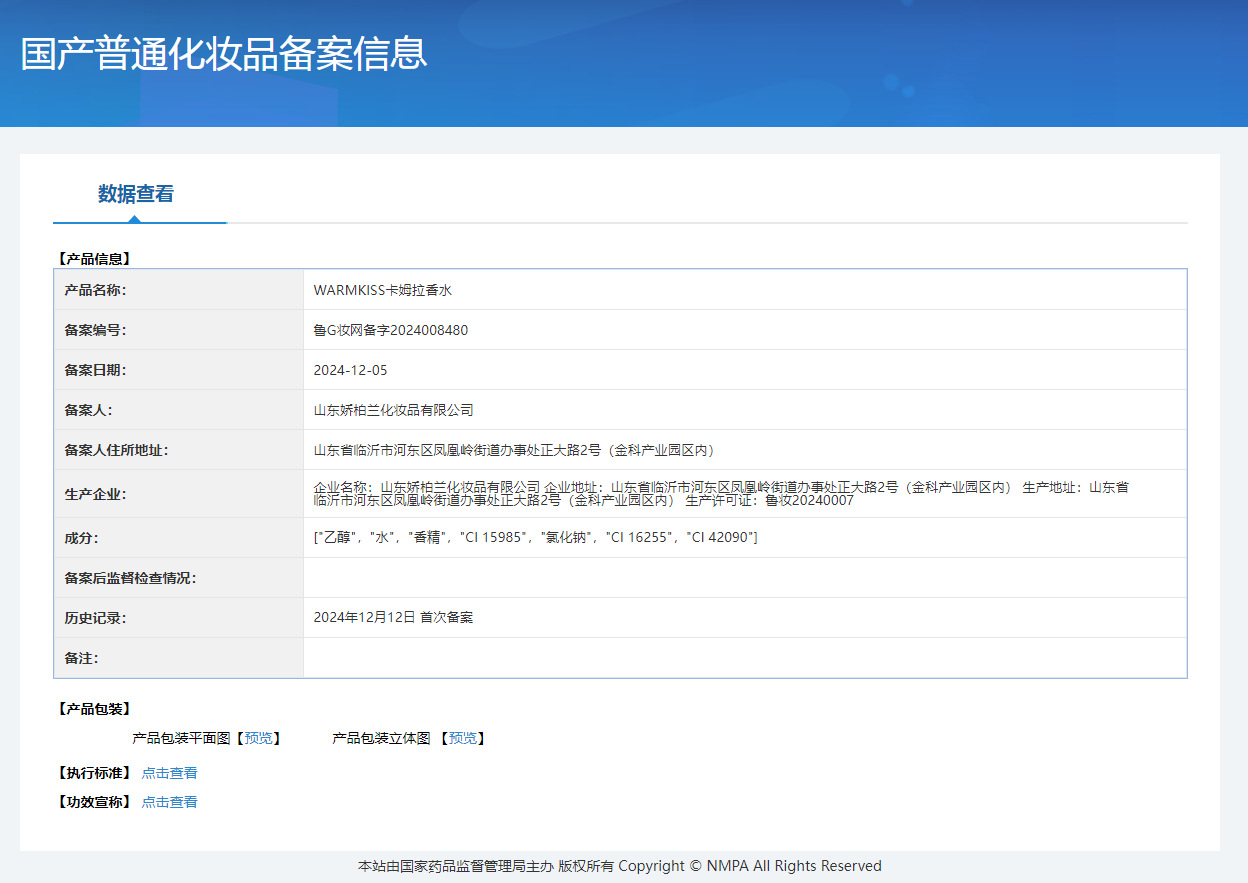Click 点击查看 beside 功效宣称
Screen dimensions: 1248x883
click(169, 802)
